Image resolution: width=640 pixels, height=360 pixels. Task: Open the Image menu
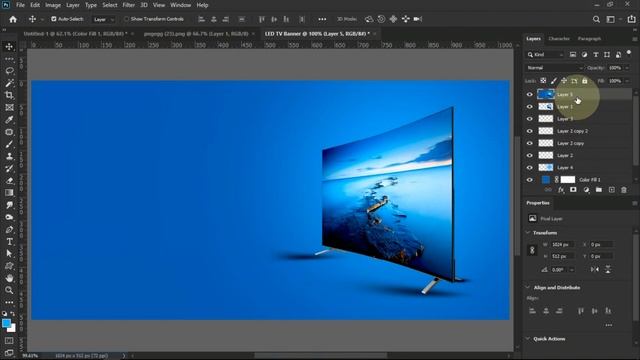coord(53,5)
